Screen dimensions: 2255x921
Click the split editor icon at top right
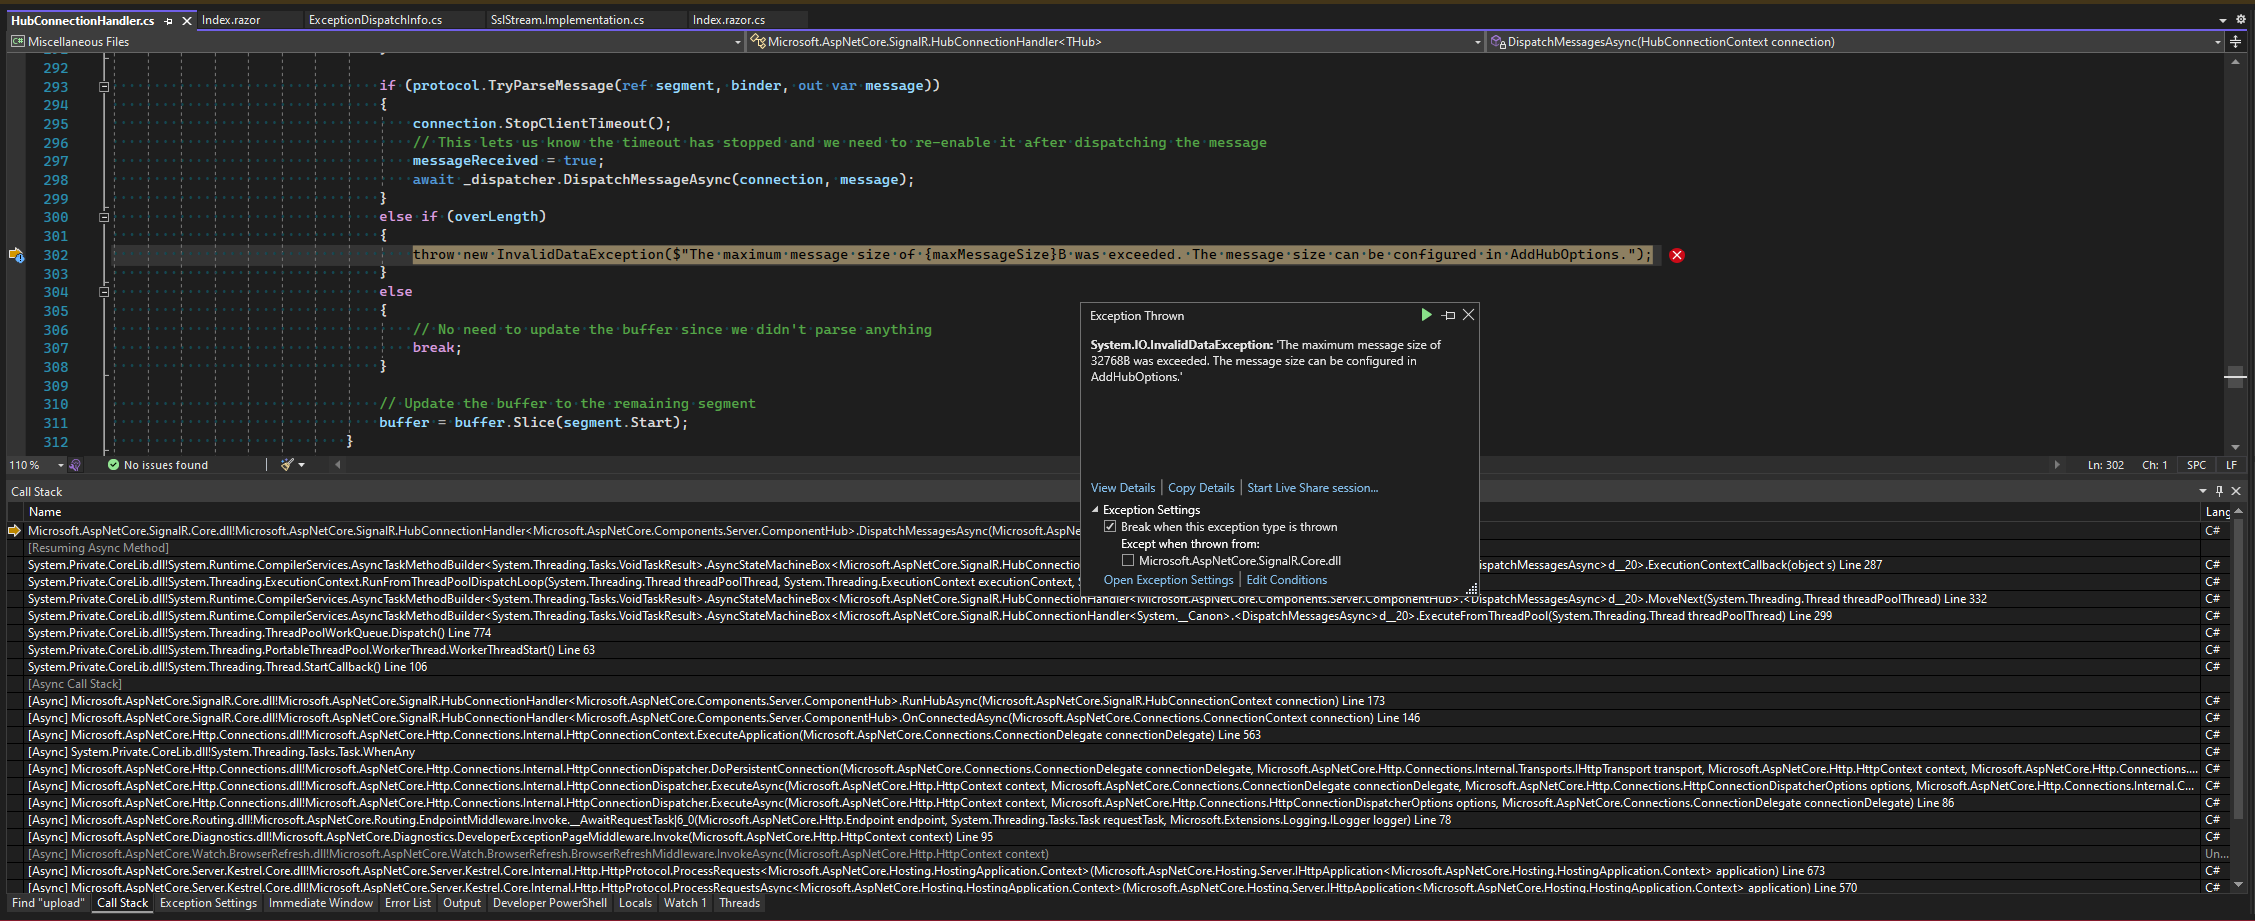coord(2235,42)
